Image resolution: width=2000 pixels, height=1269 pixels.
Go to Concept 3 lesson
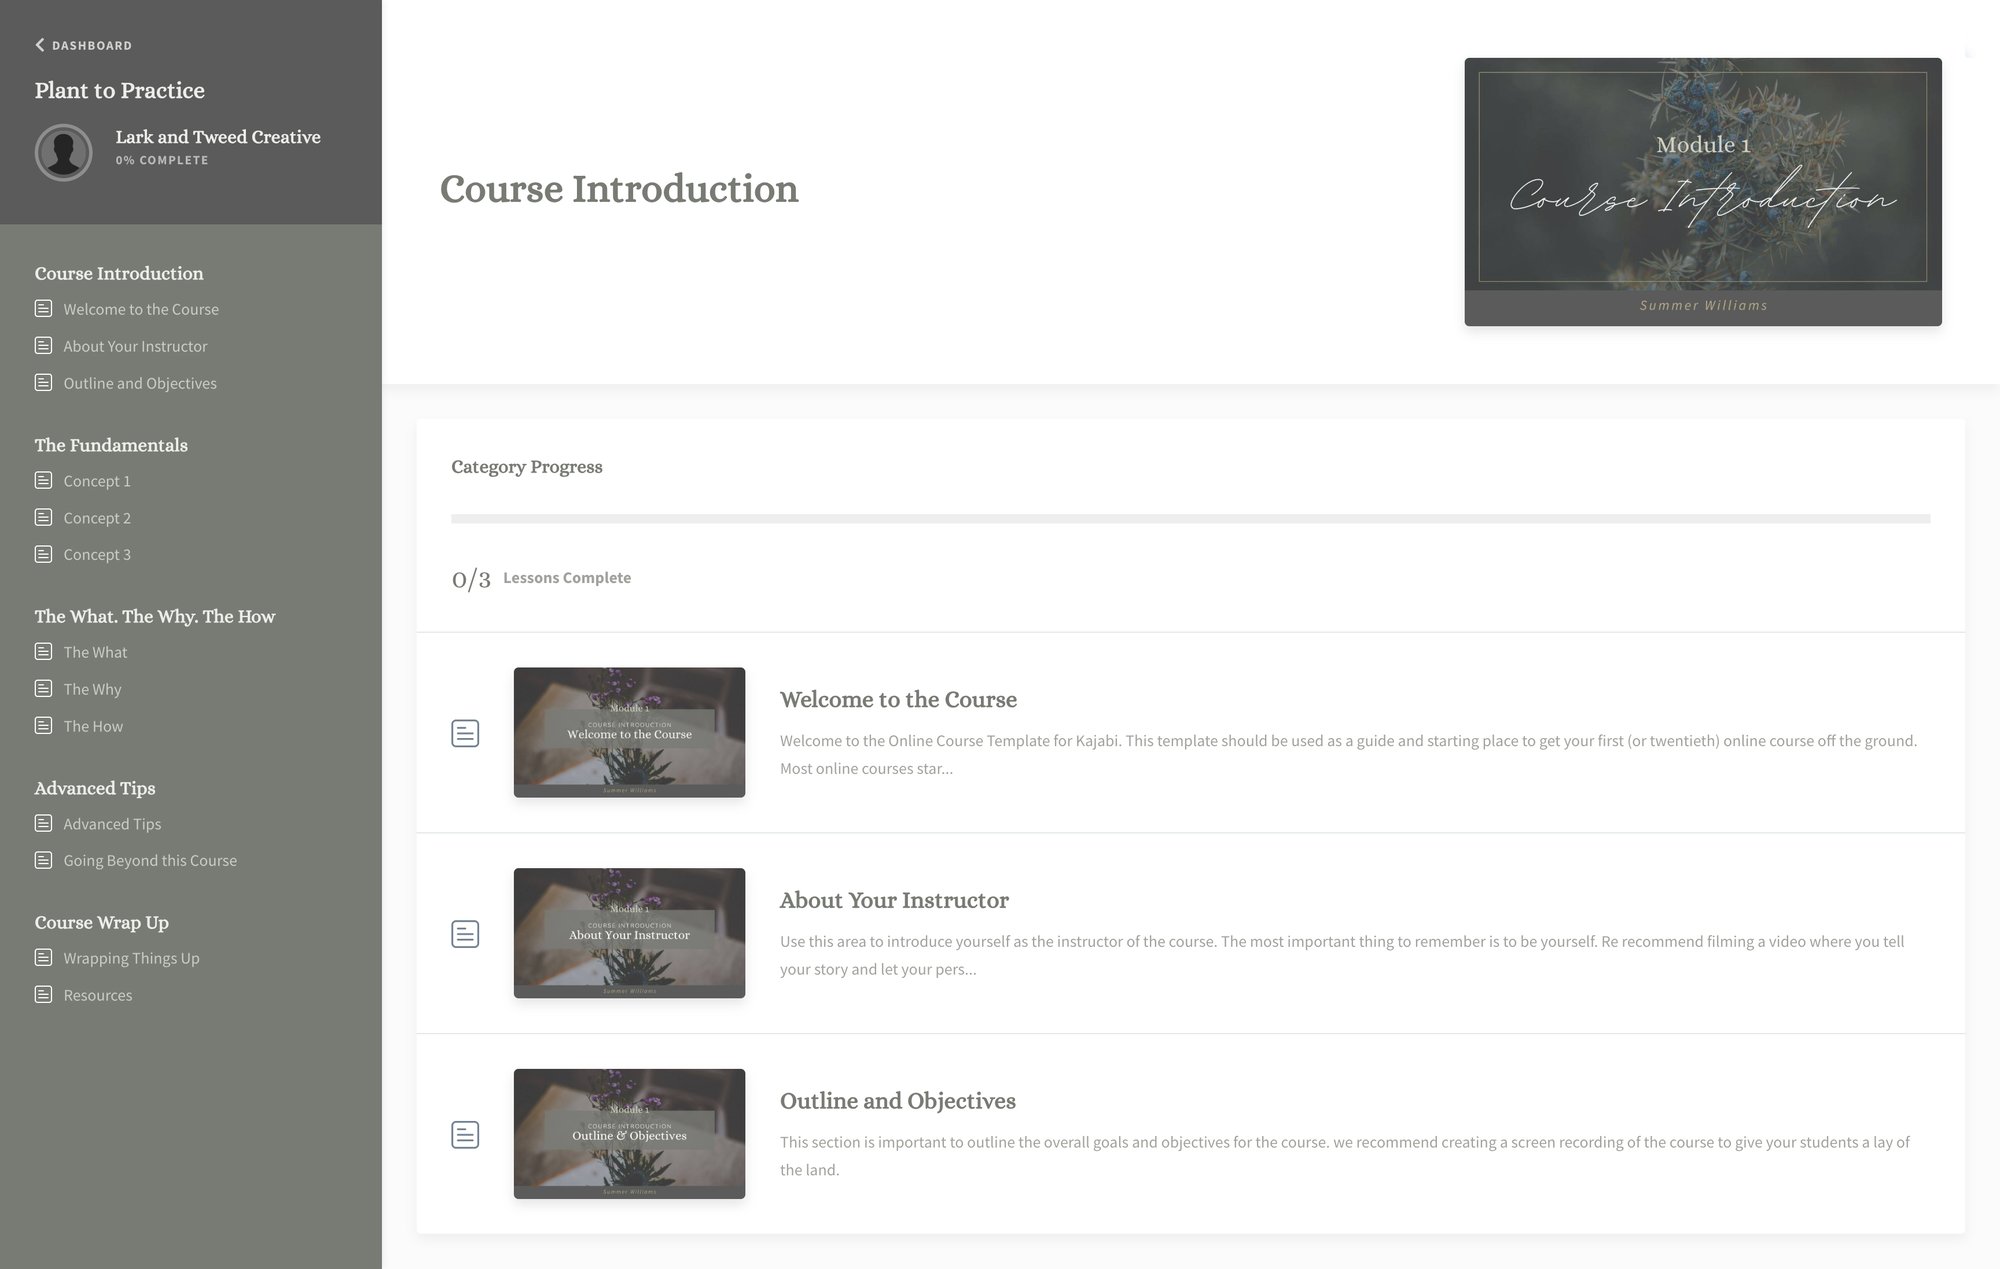[97, 555]
